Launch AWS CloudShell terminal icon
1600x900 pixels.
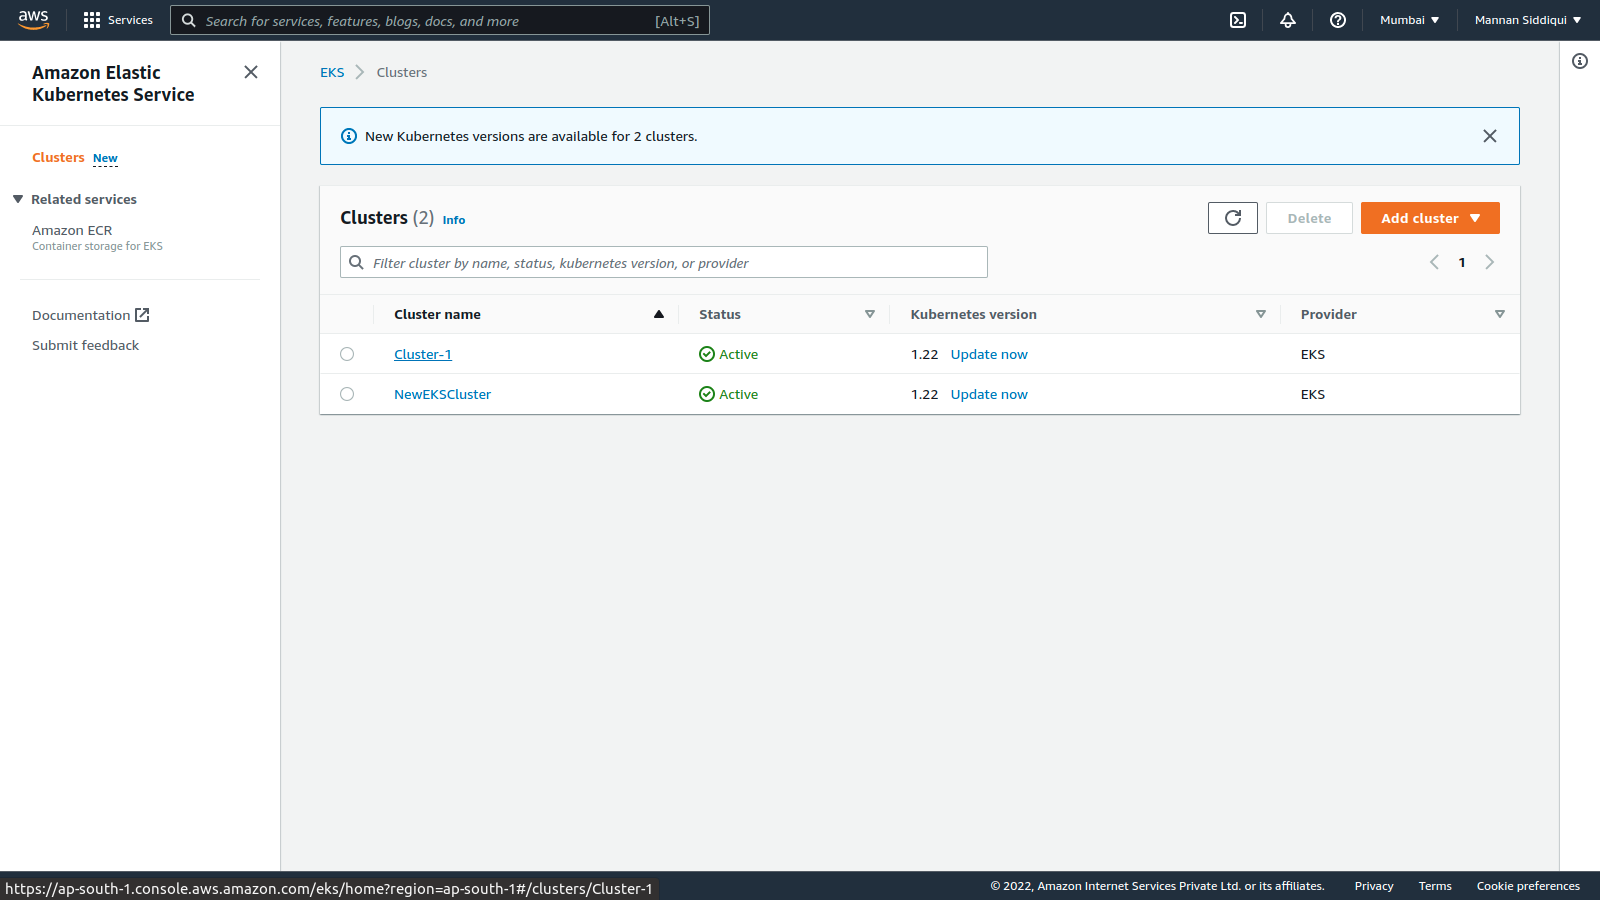(x=1238, y=20)
